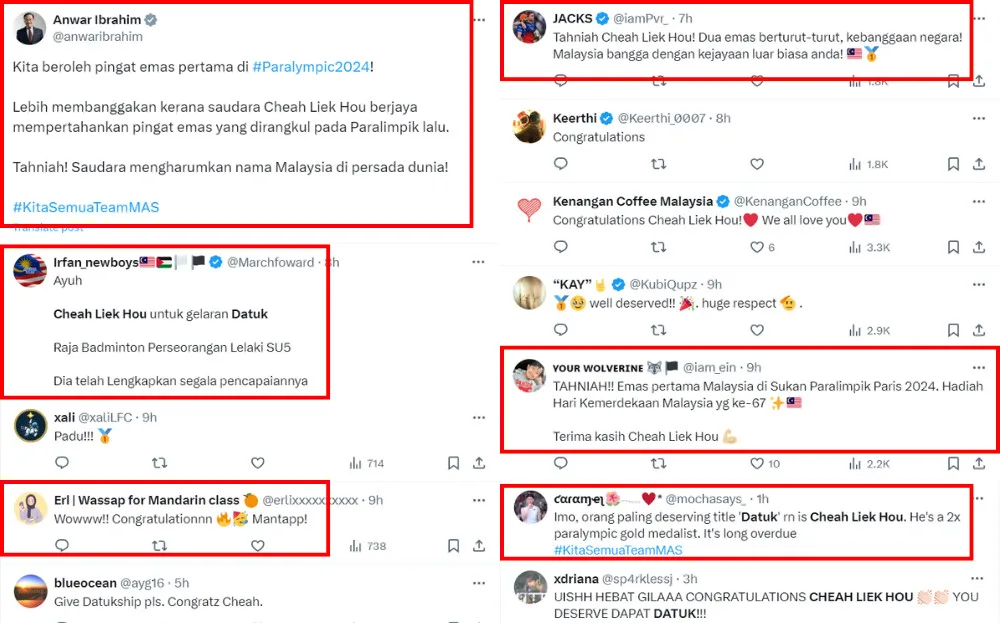Toggle like on YOUR WOLVERINE's tweet
Screen dimensions: 1000x623
[757, 464]
